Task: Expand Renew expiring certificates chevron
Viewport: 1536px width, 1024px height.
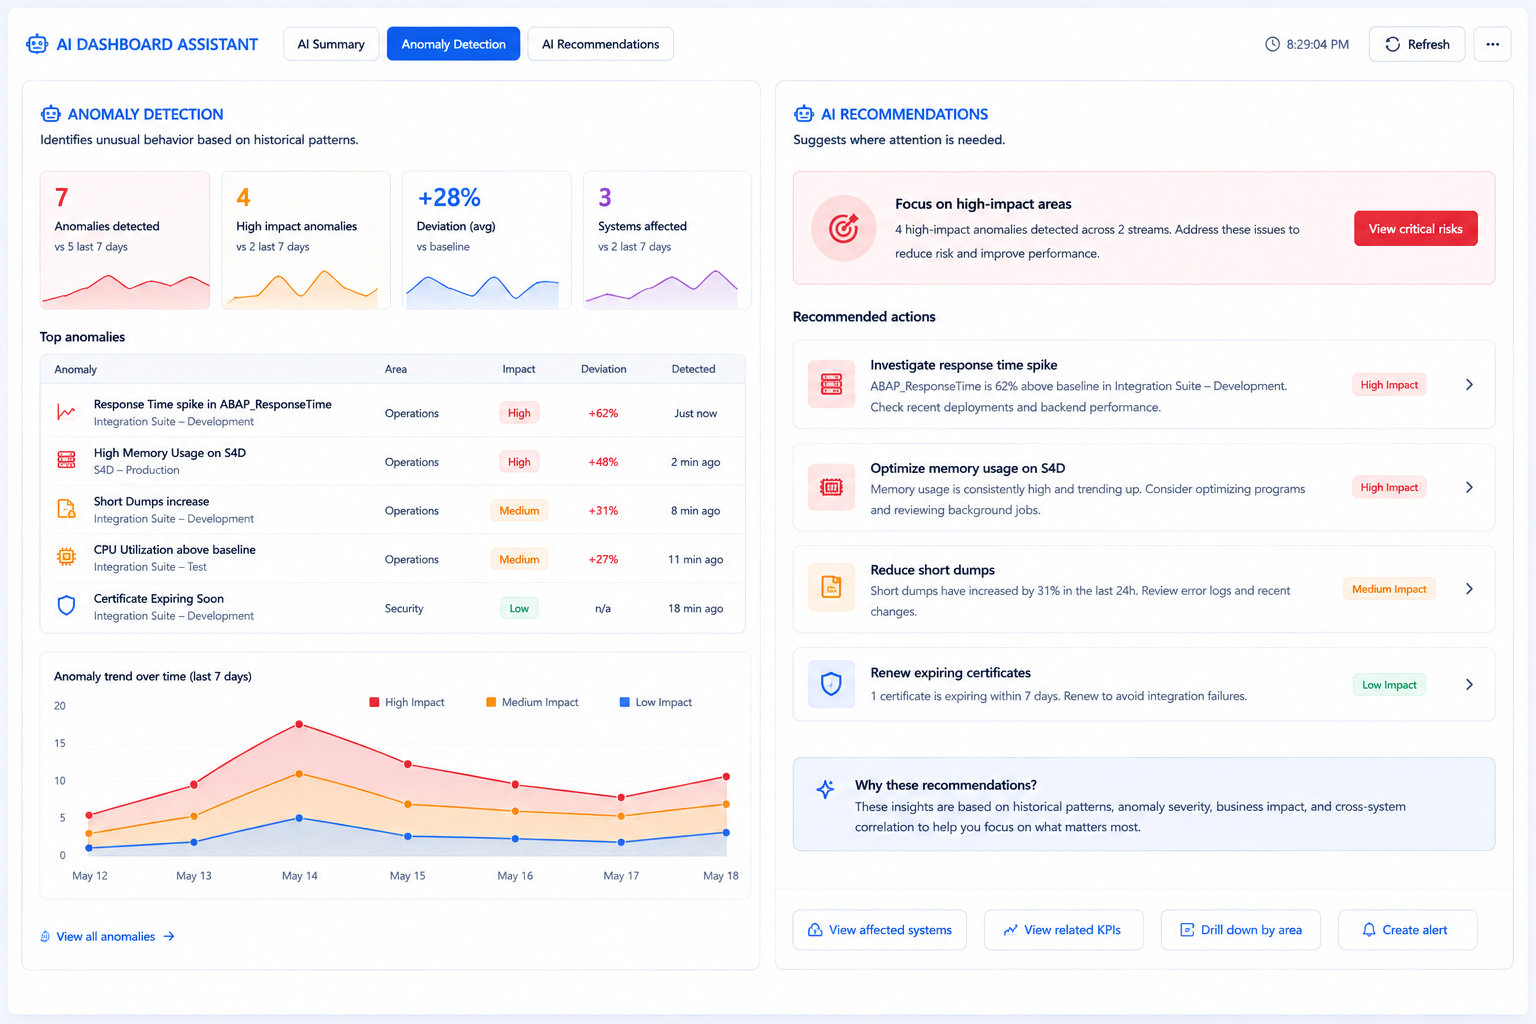Action: click(1469, 685)
